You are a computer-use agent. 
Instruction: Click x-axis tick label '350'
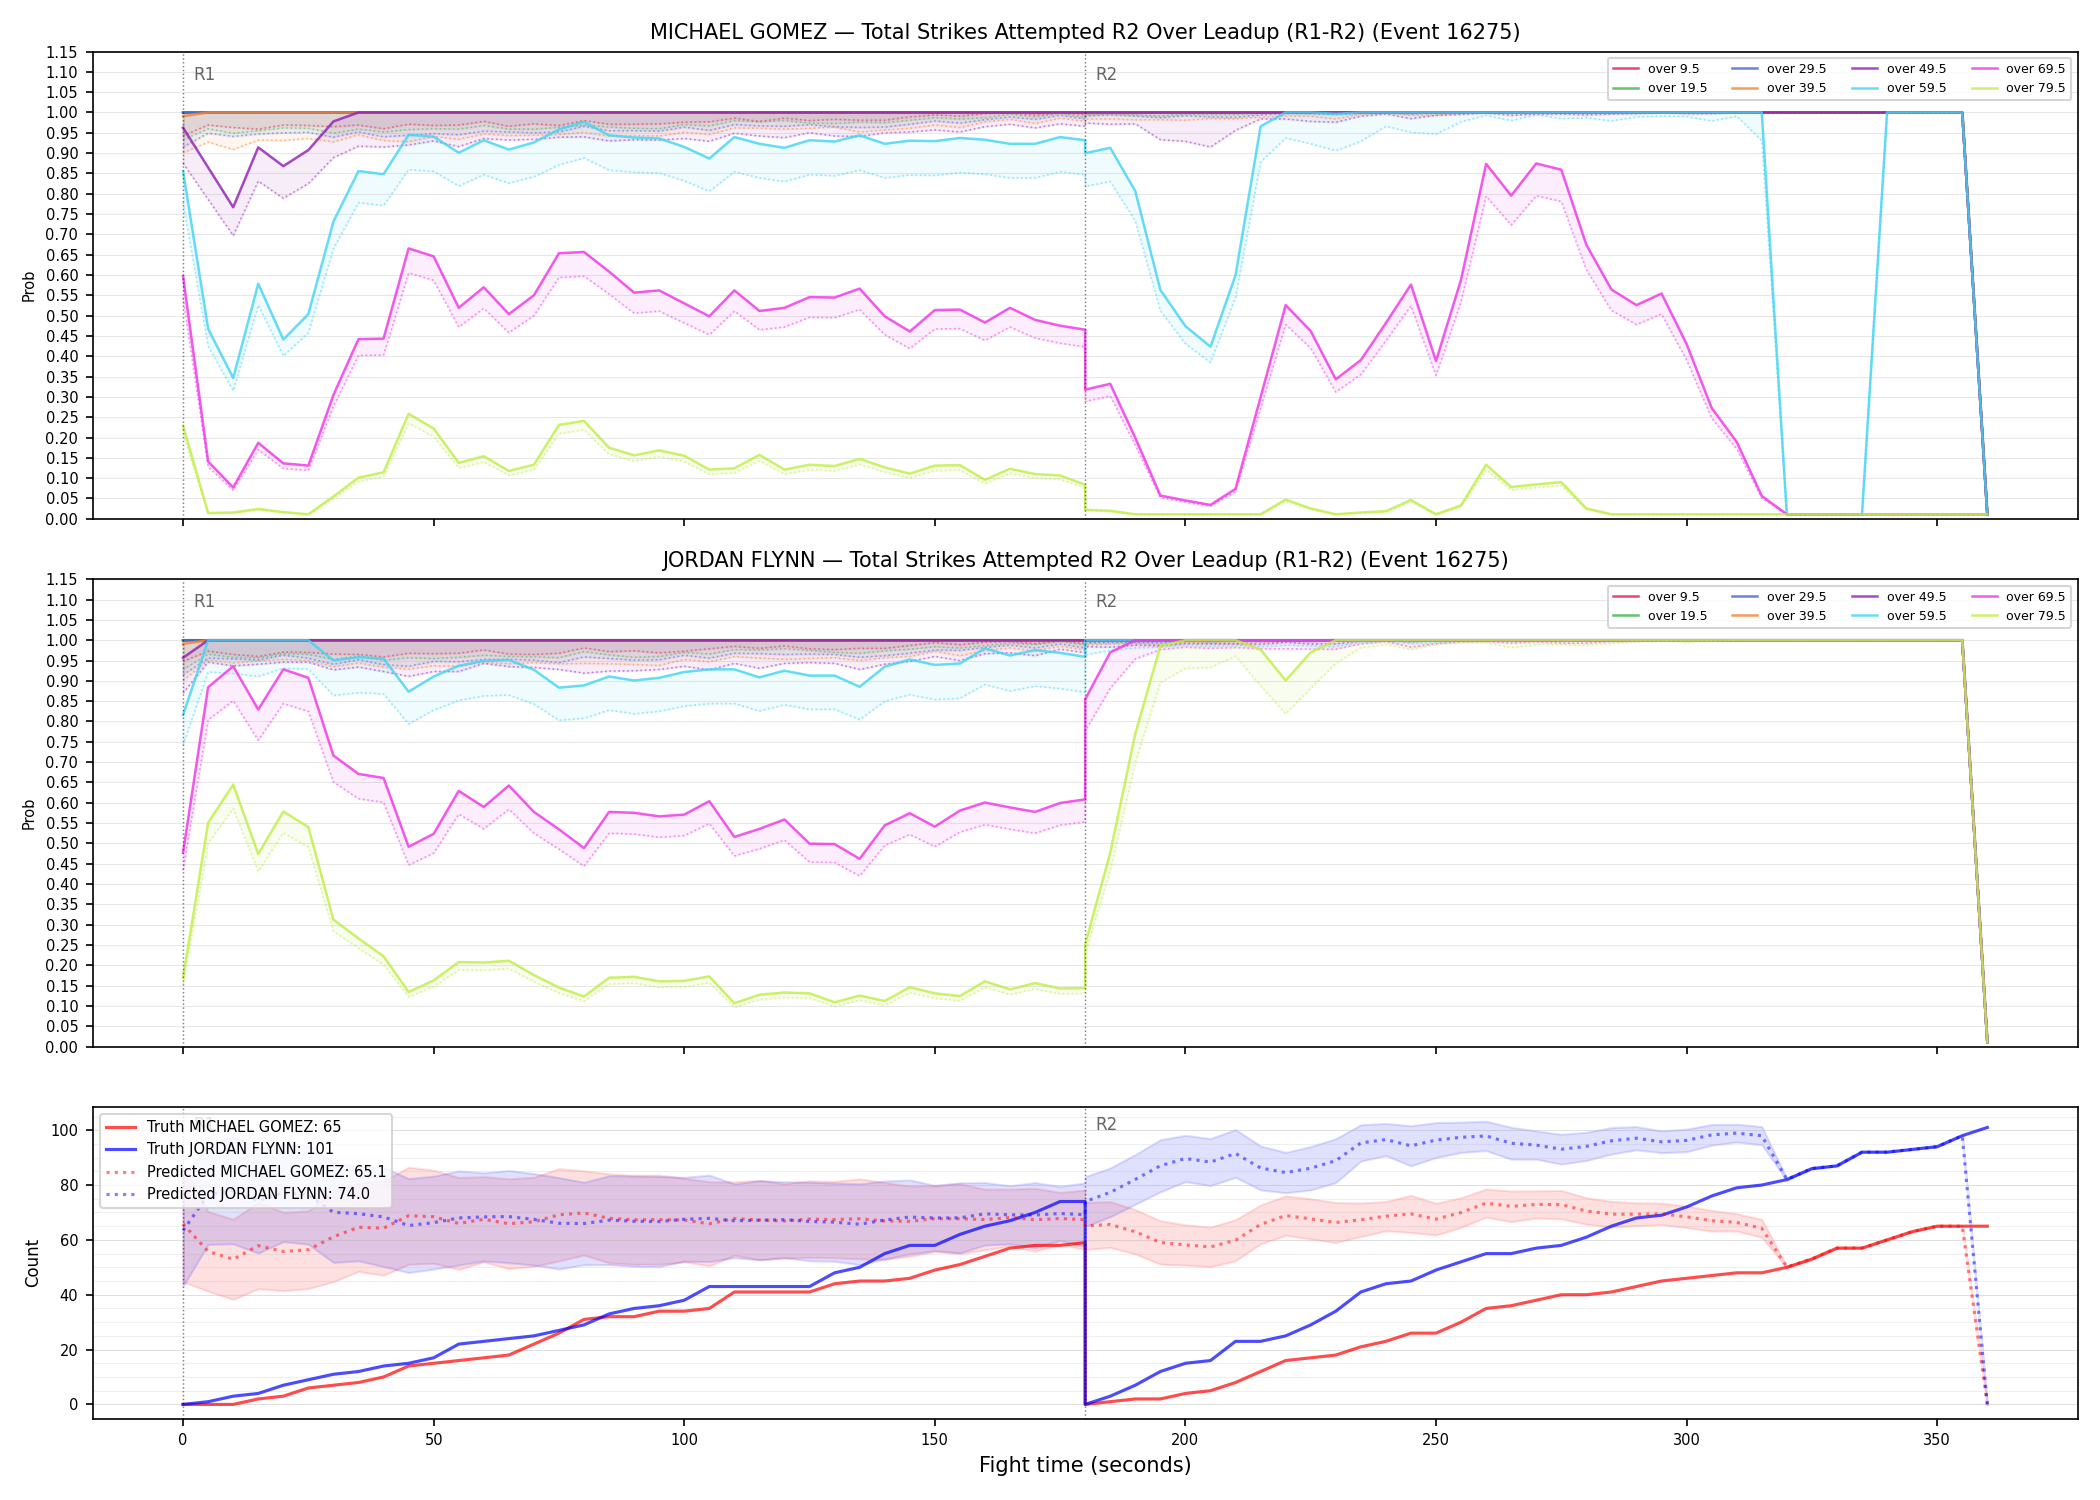[1937, 1440]
